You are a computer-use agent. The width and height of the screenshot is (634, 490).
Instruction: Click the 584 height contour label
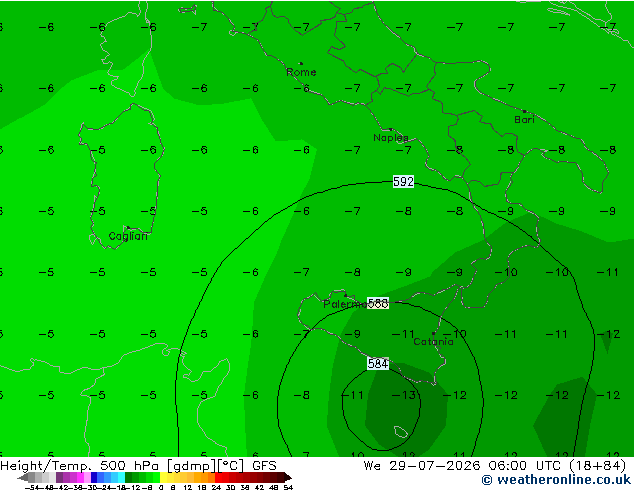pos(378,363)
